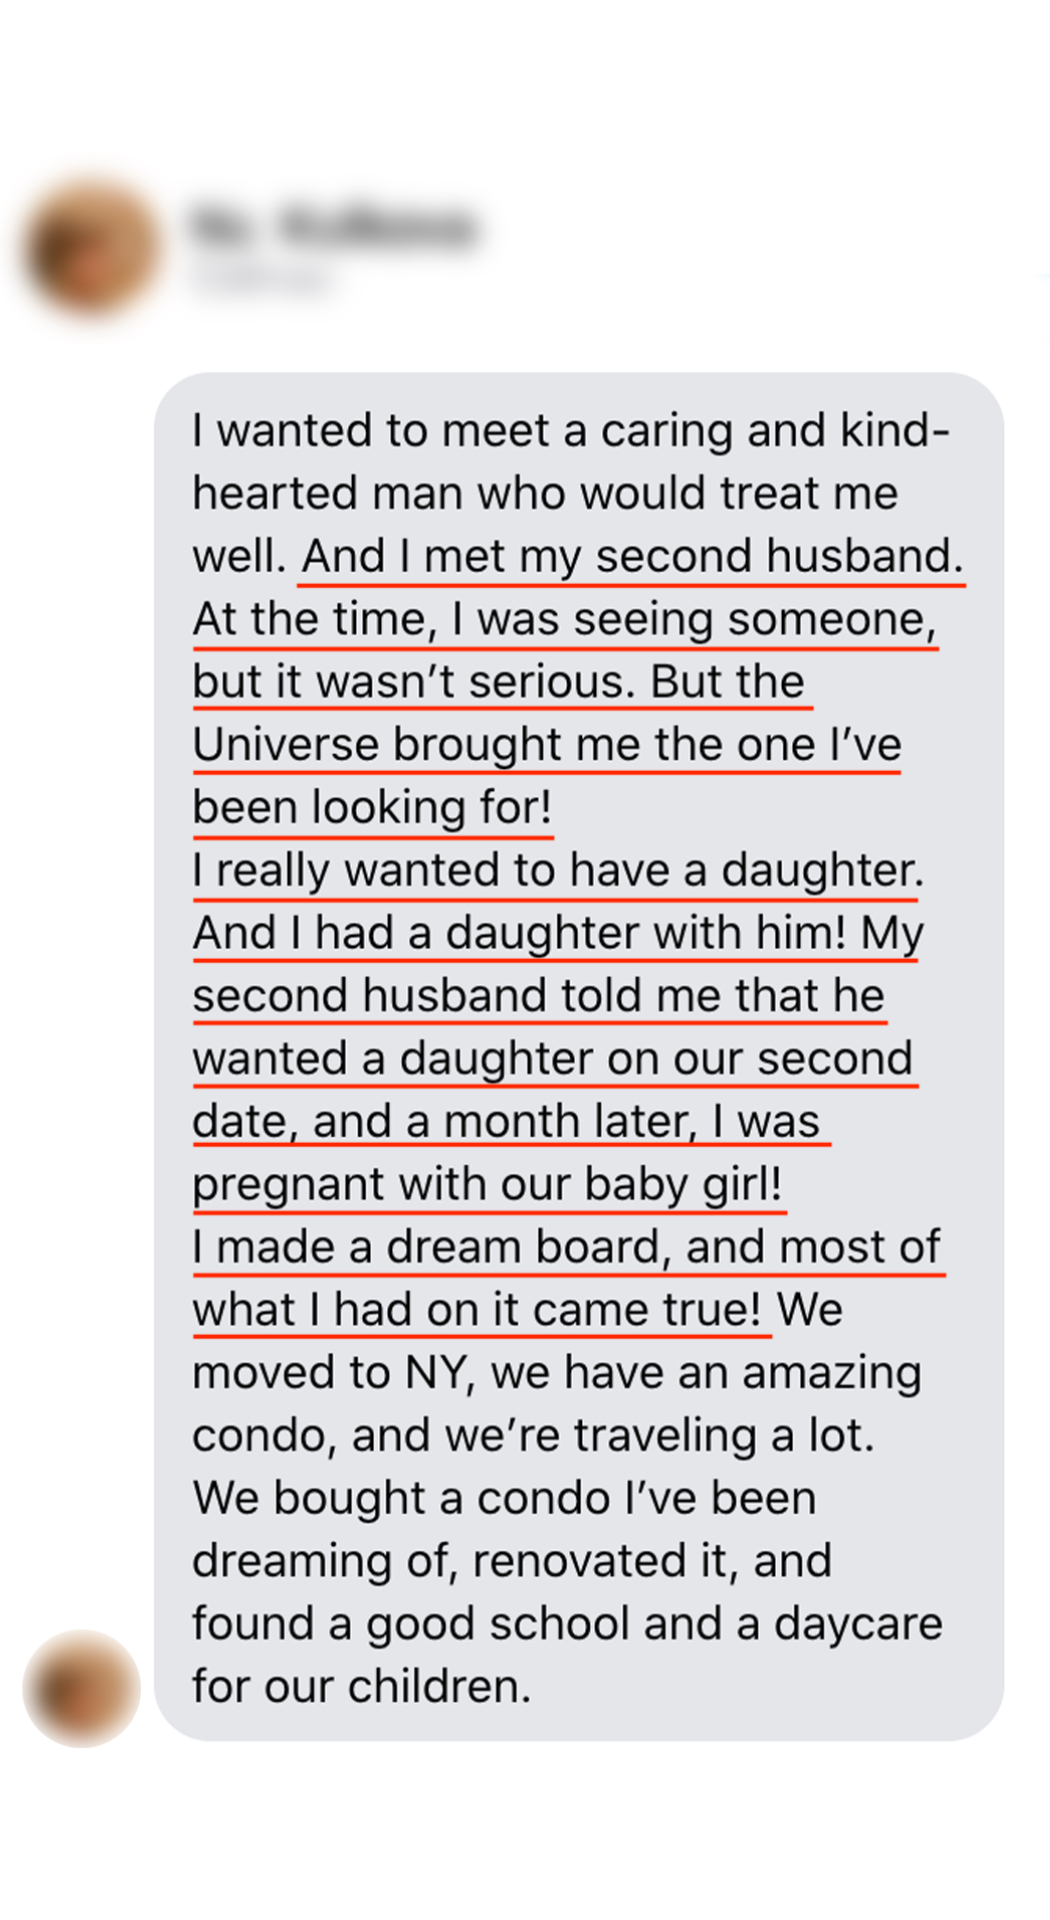This screenshot has width=1050, height=1920.
Task: Click "condo, and we're traveling a lot." line
Action: 533,1436
